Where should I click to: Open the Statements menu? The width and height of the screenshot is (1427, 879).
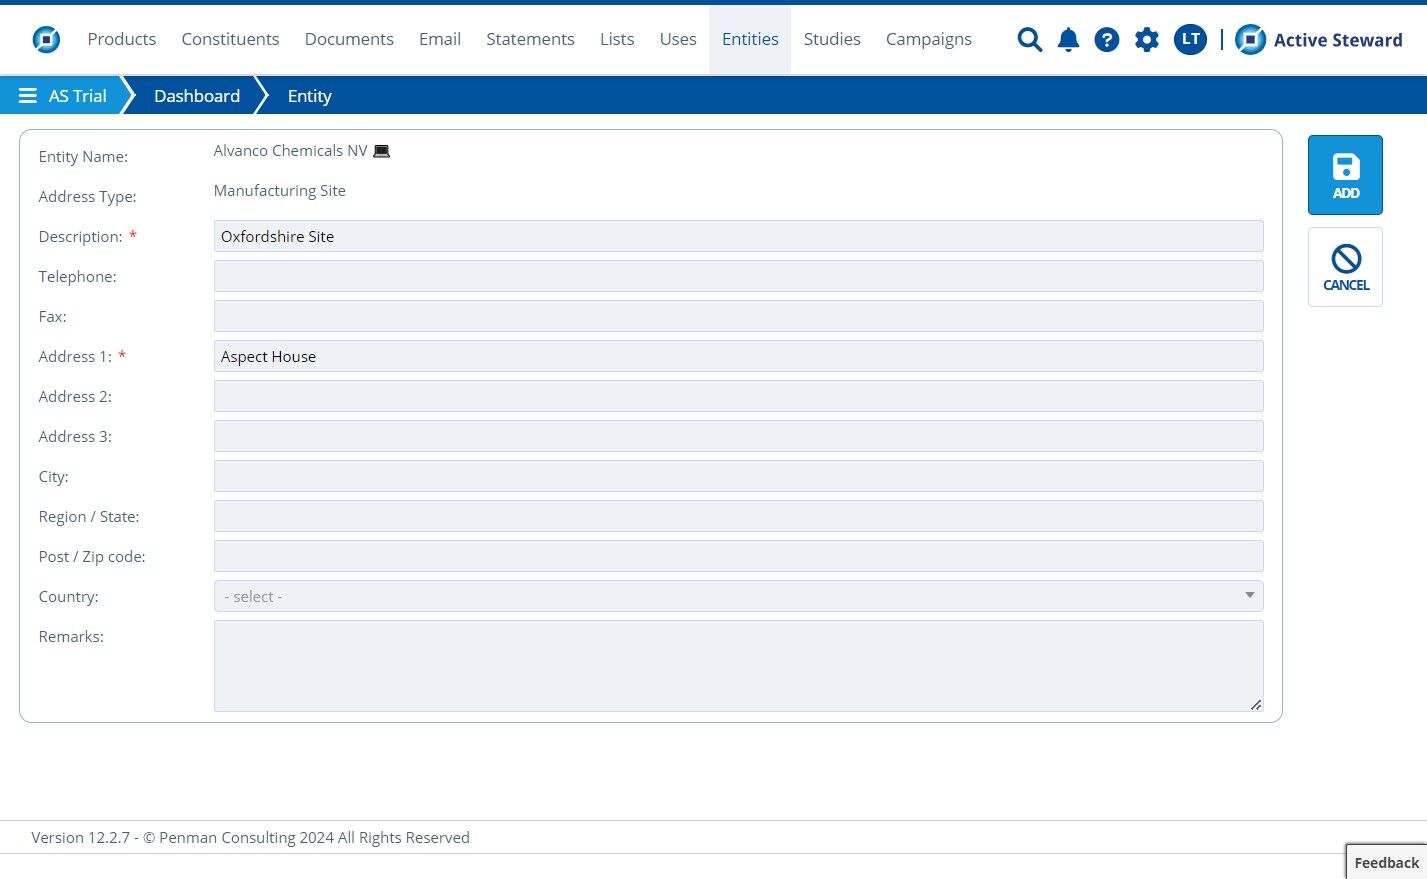[530, 39]
